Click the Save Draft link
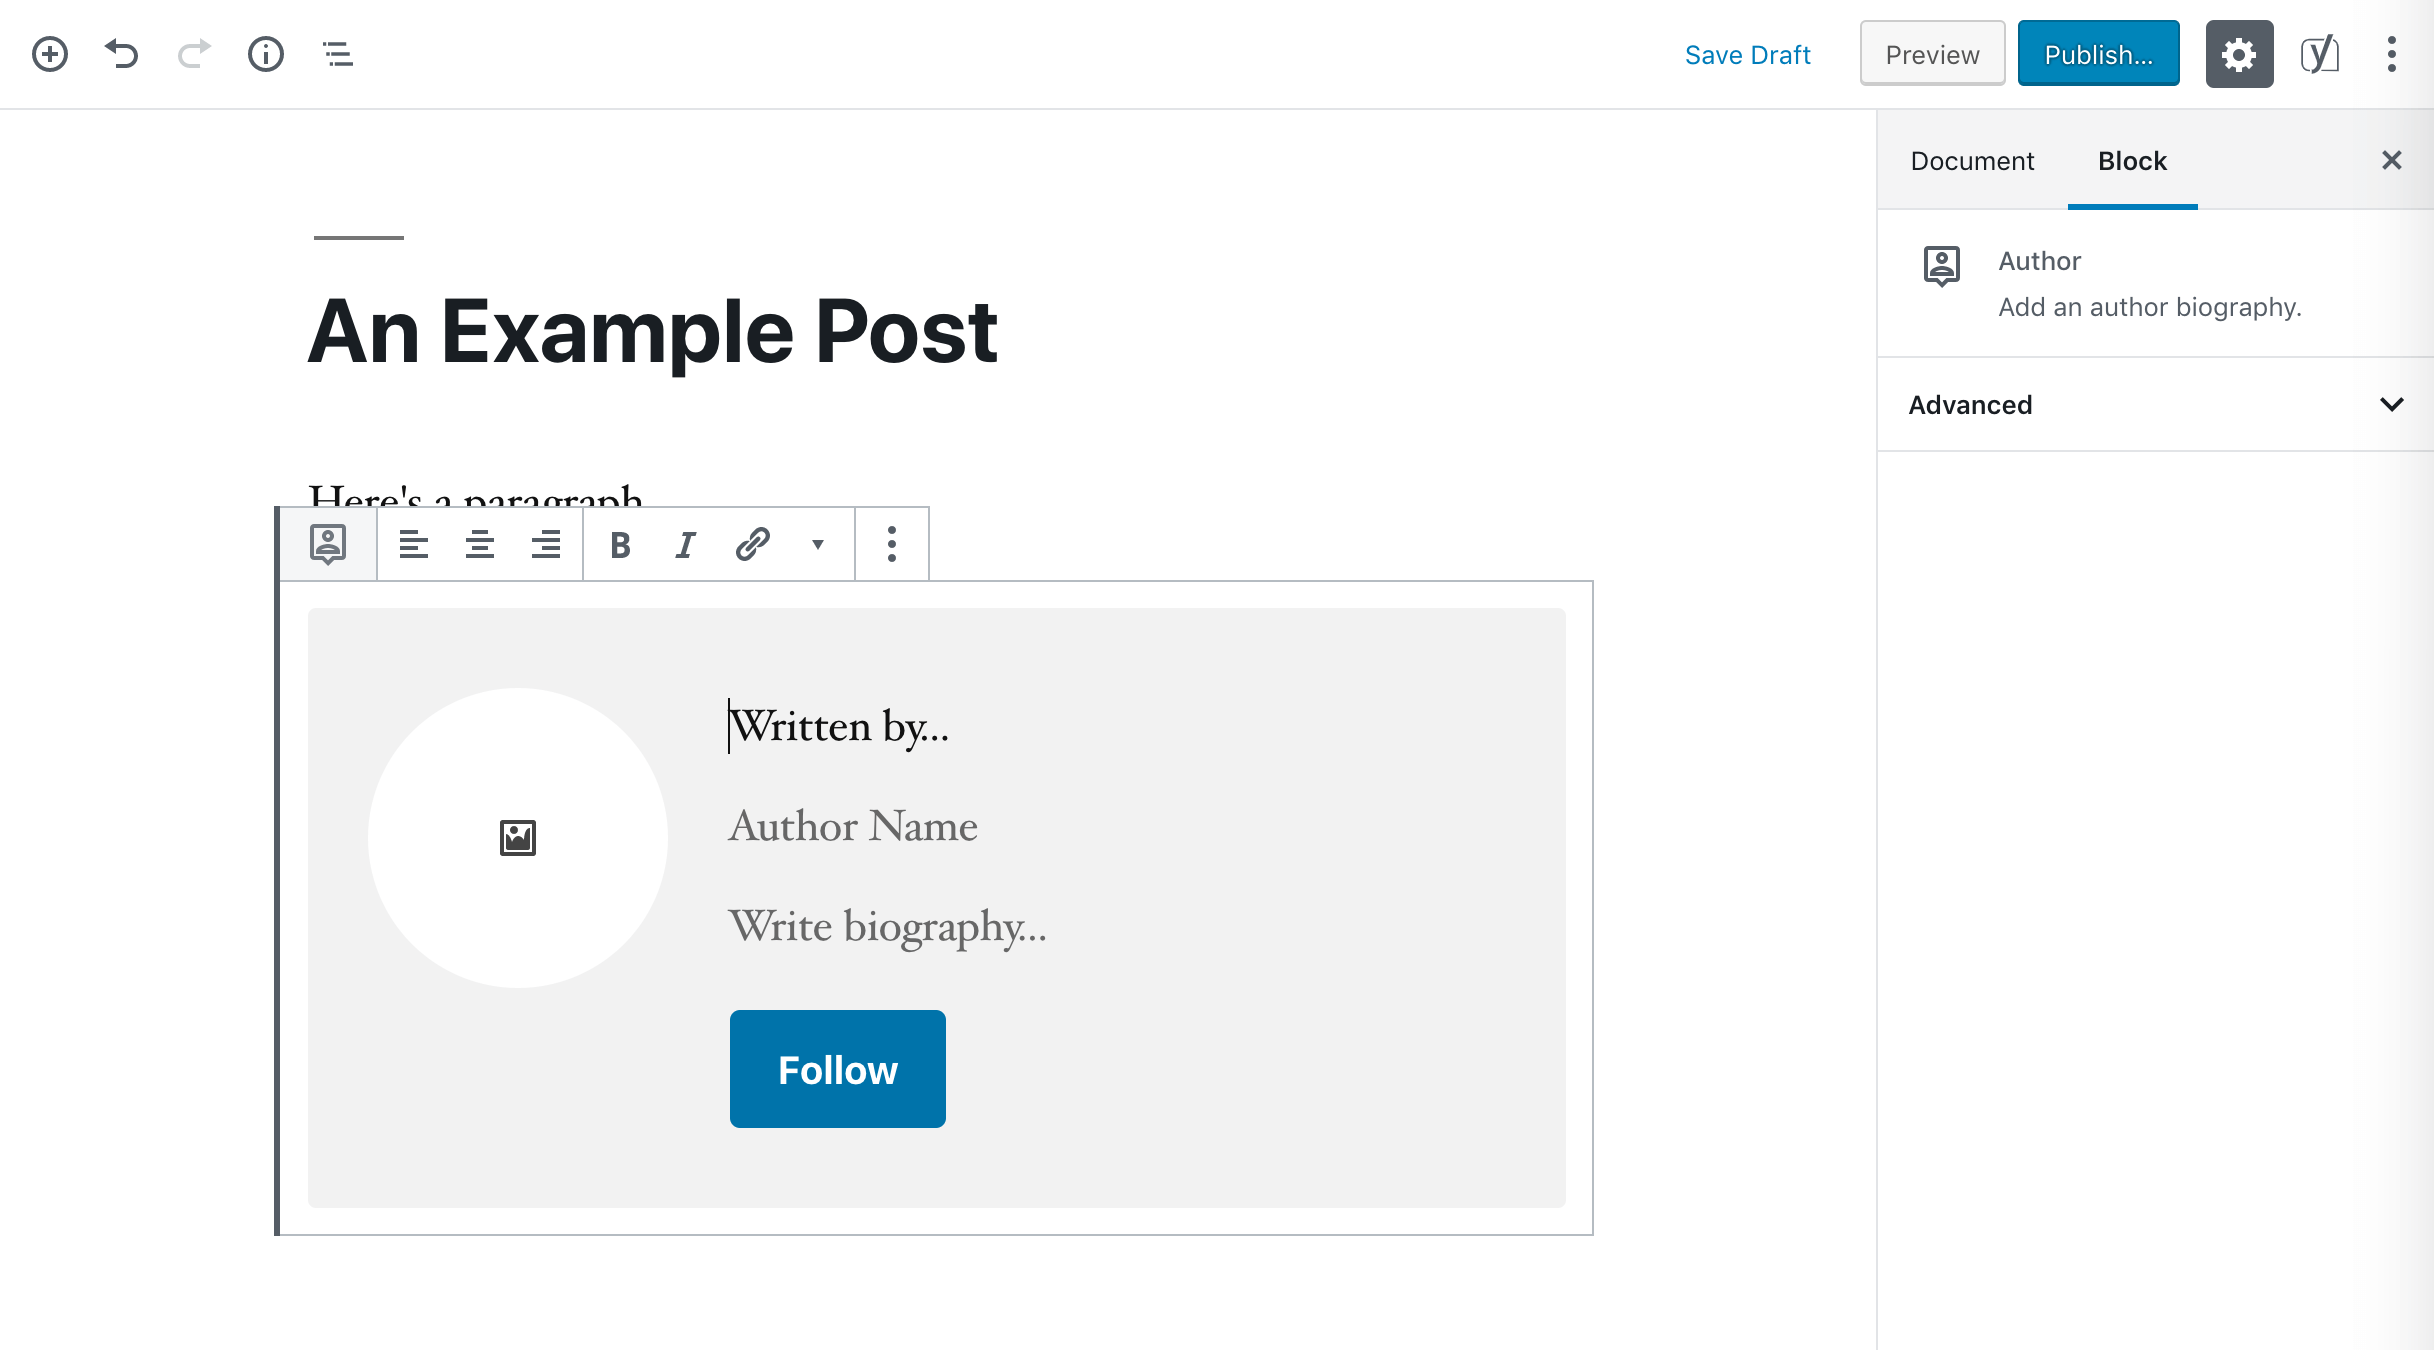This screenshot has width=2434, height=1350. [x=1747, y=55]
